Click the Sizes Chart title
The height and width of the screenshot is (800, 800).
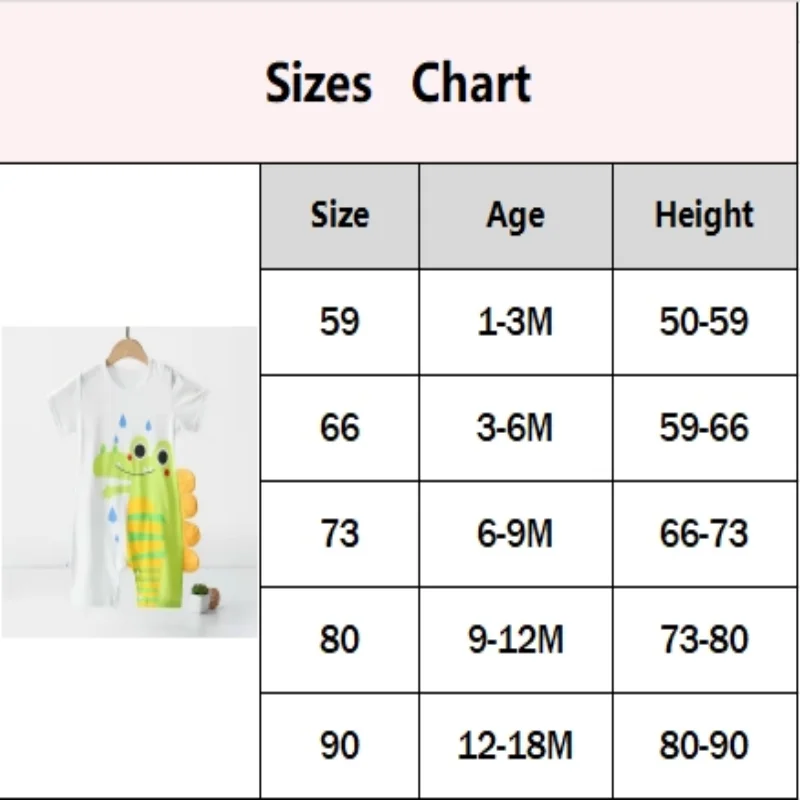click(x=398, y=83)
